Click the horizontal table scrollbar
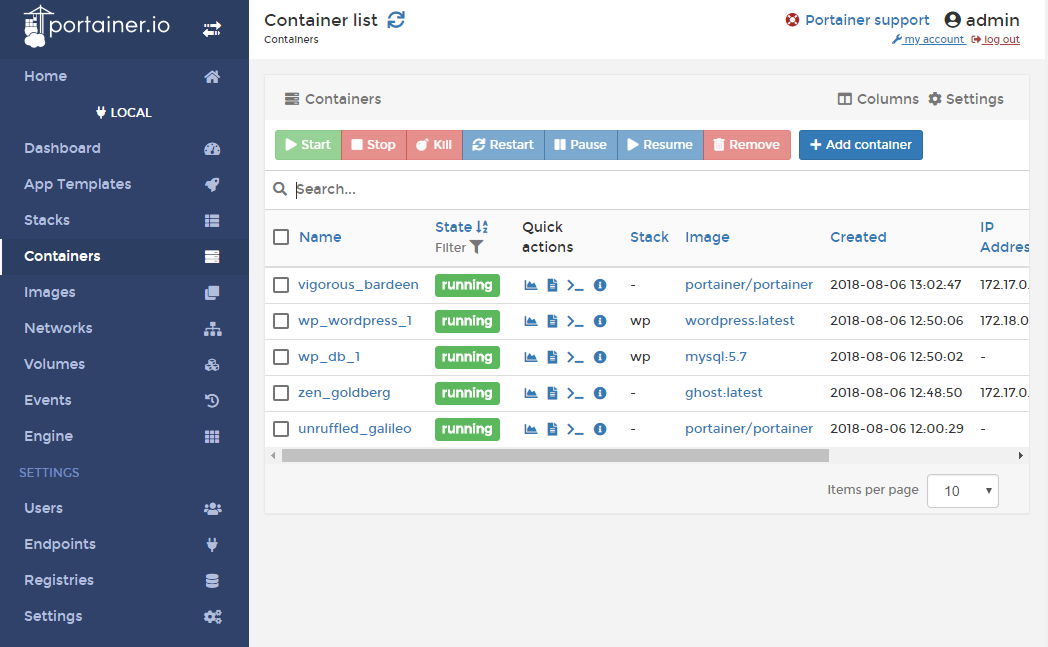Viewport: 1048px width, 647px height. pyautogui.click(x=555, y=456)
